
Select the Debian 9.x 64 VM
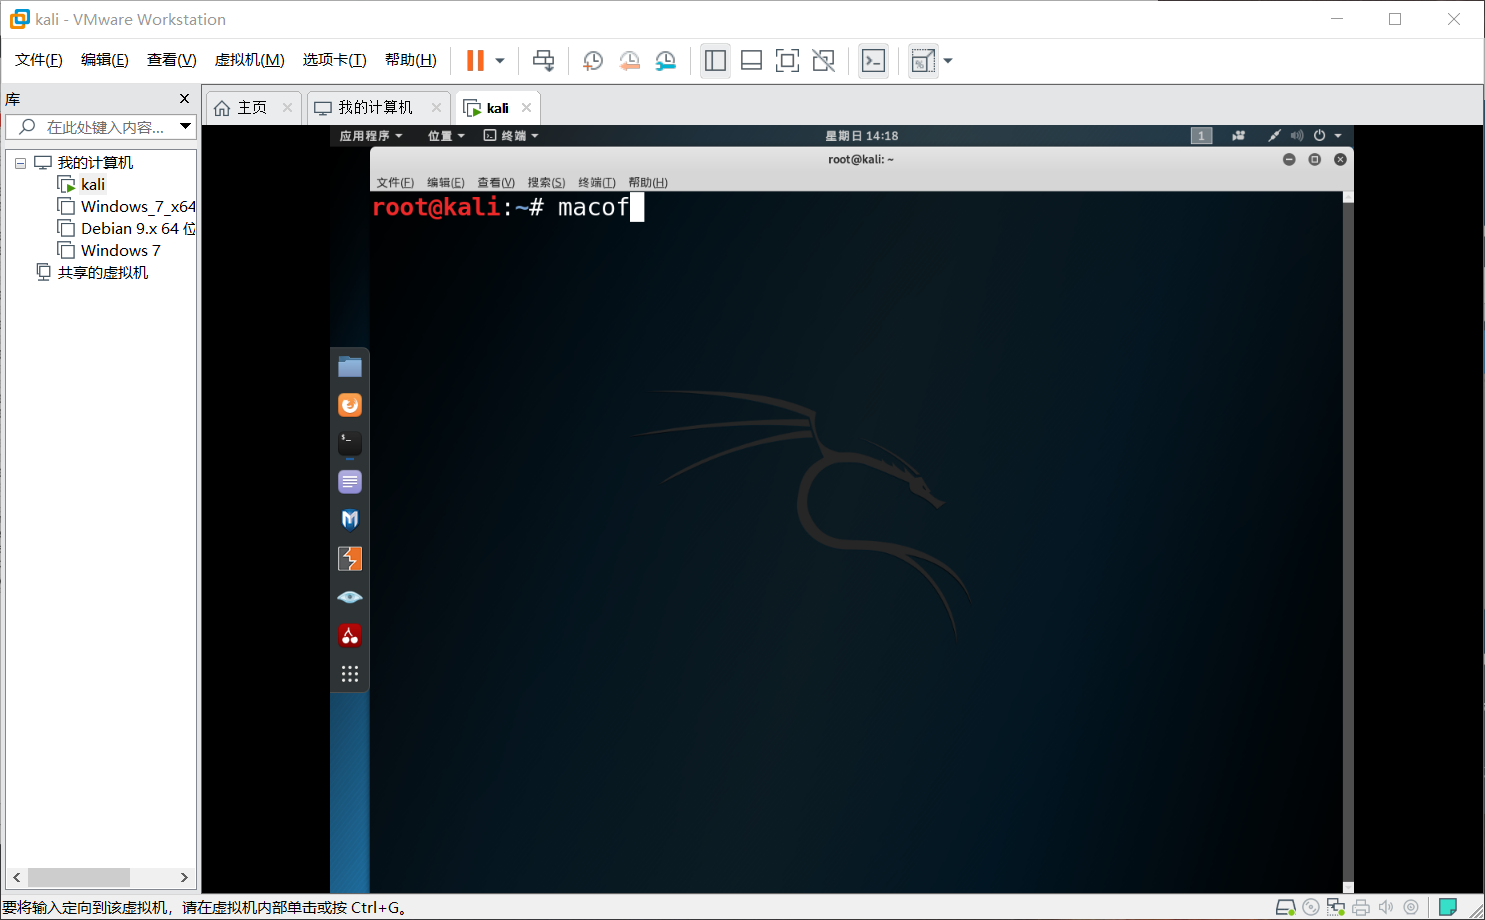138,229
